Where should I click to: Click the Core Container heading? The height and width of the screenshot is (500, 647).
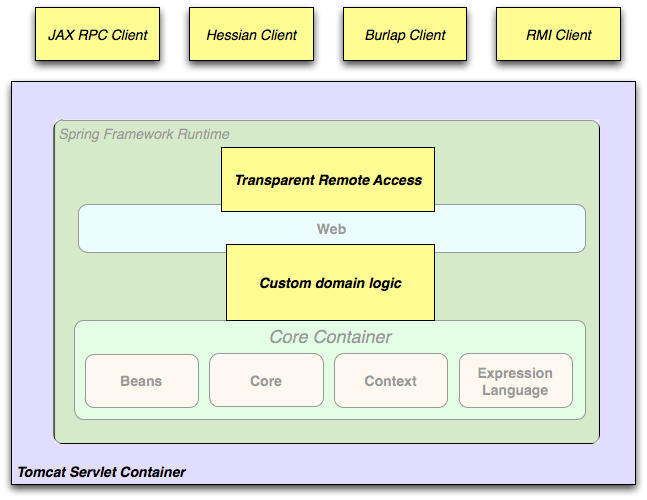coord(331,337)
